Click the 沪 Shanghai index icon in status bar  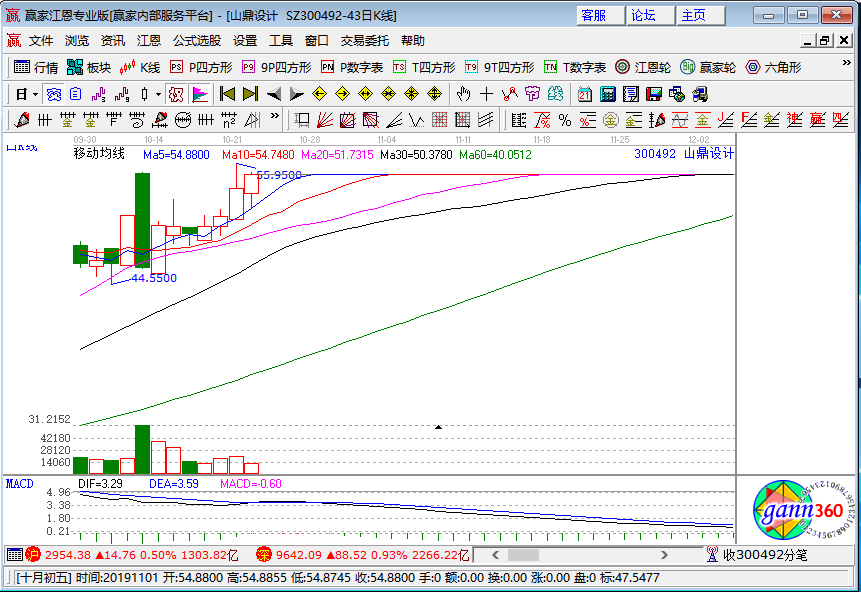33,555
